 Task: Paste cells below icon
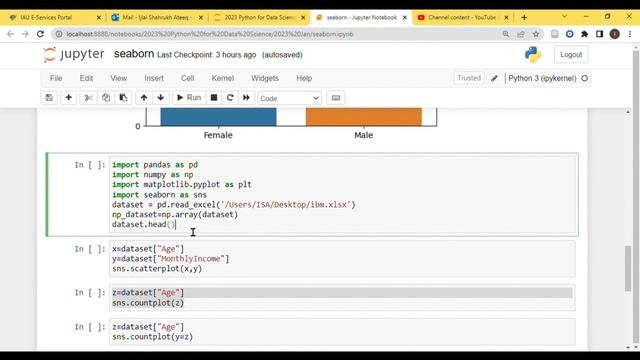(123, 98)
